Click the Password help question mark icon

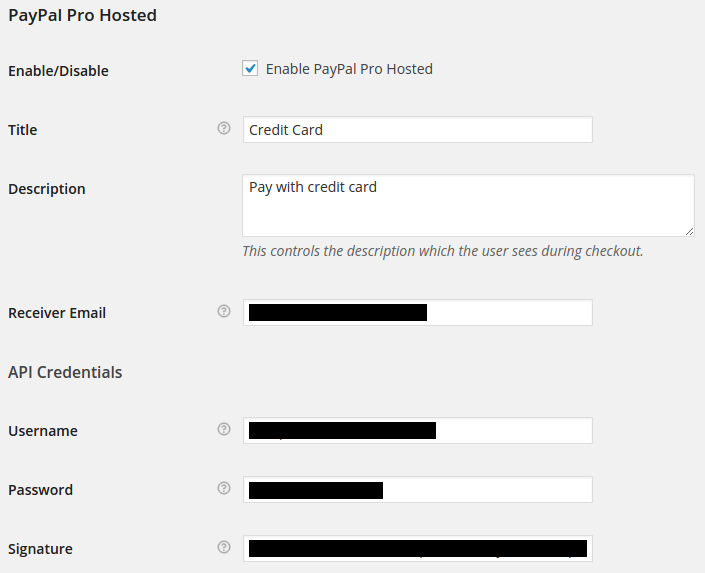[224, 488]
